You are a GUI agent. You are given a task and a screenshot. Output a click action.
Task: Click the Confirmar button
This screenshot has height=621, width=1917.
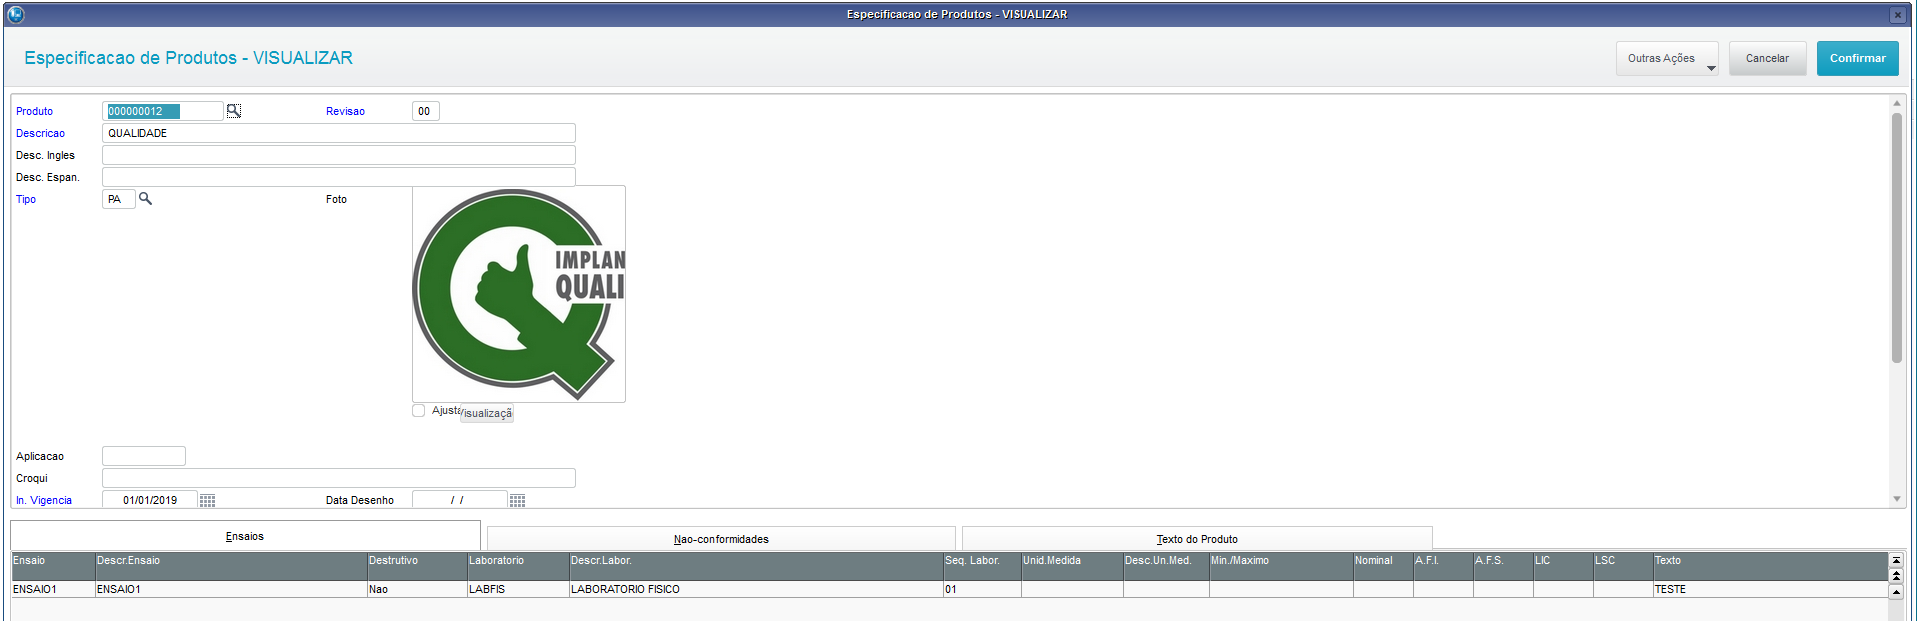point(1857,58)
